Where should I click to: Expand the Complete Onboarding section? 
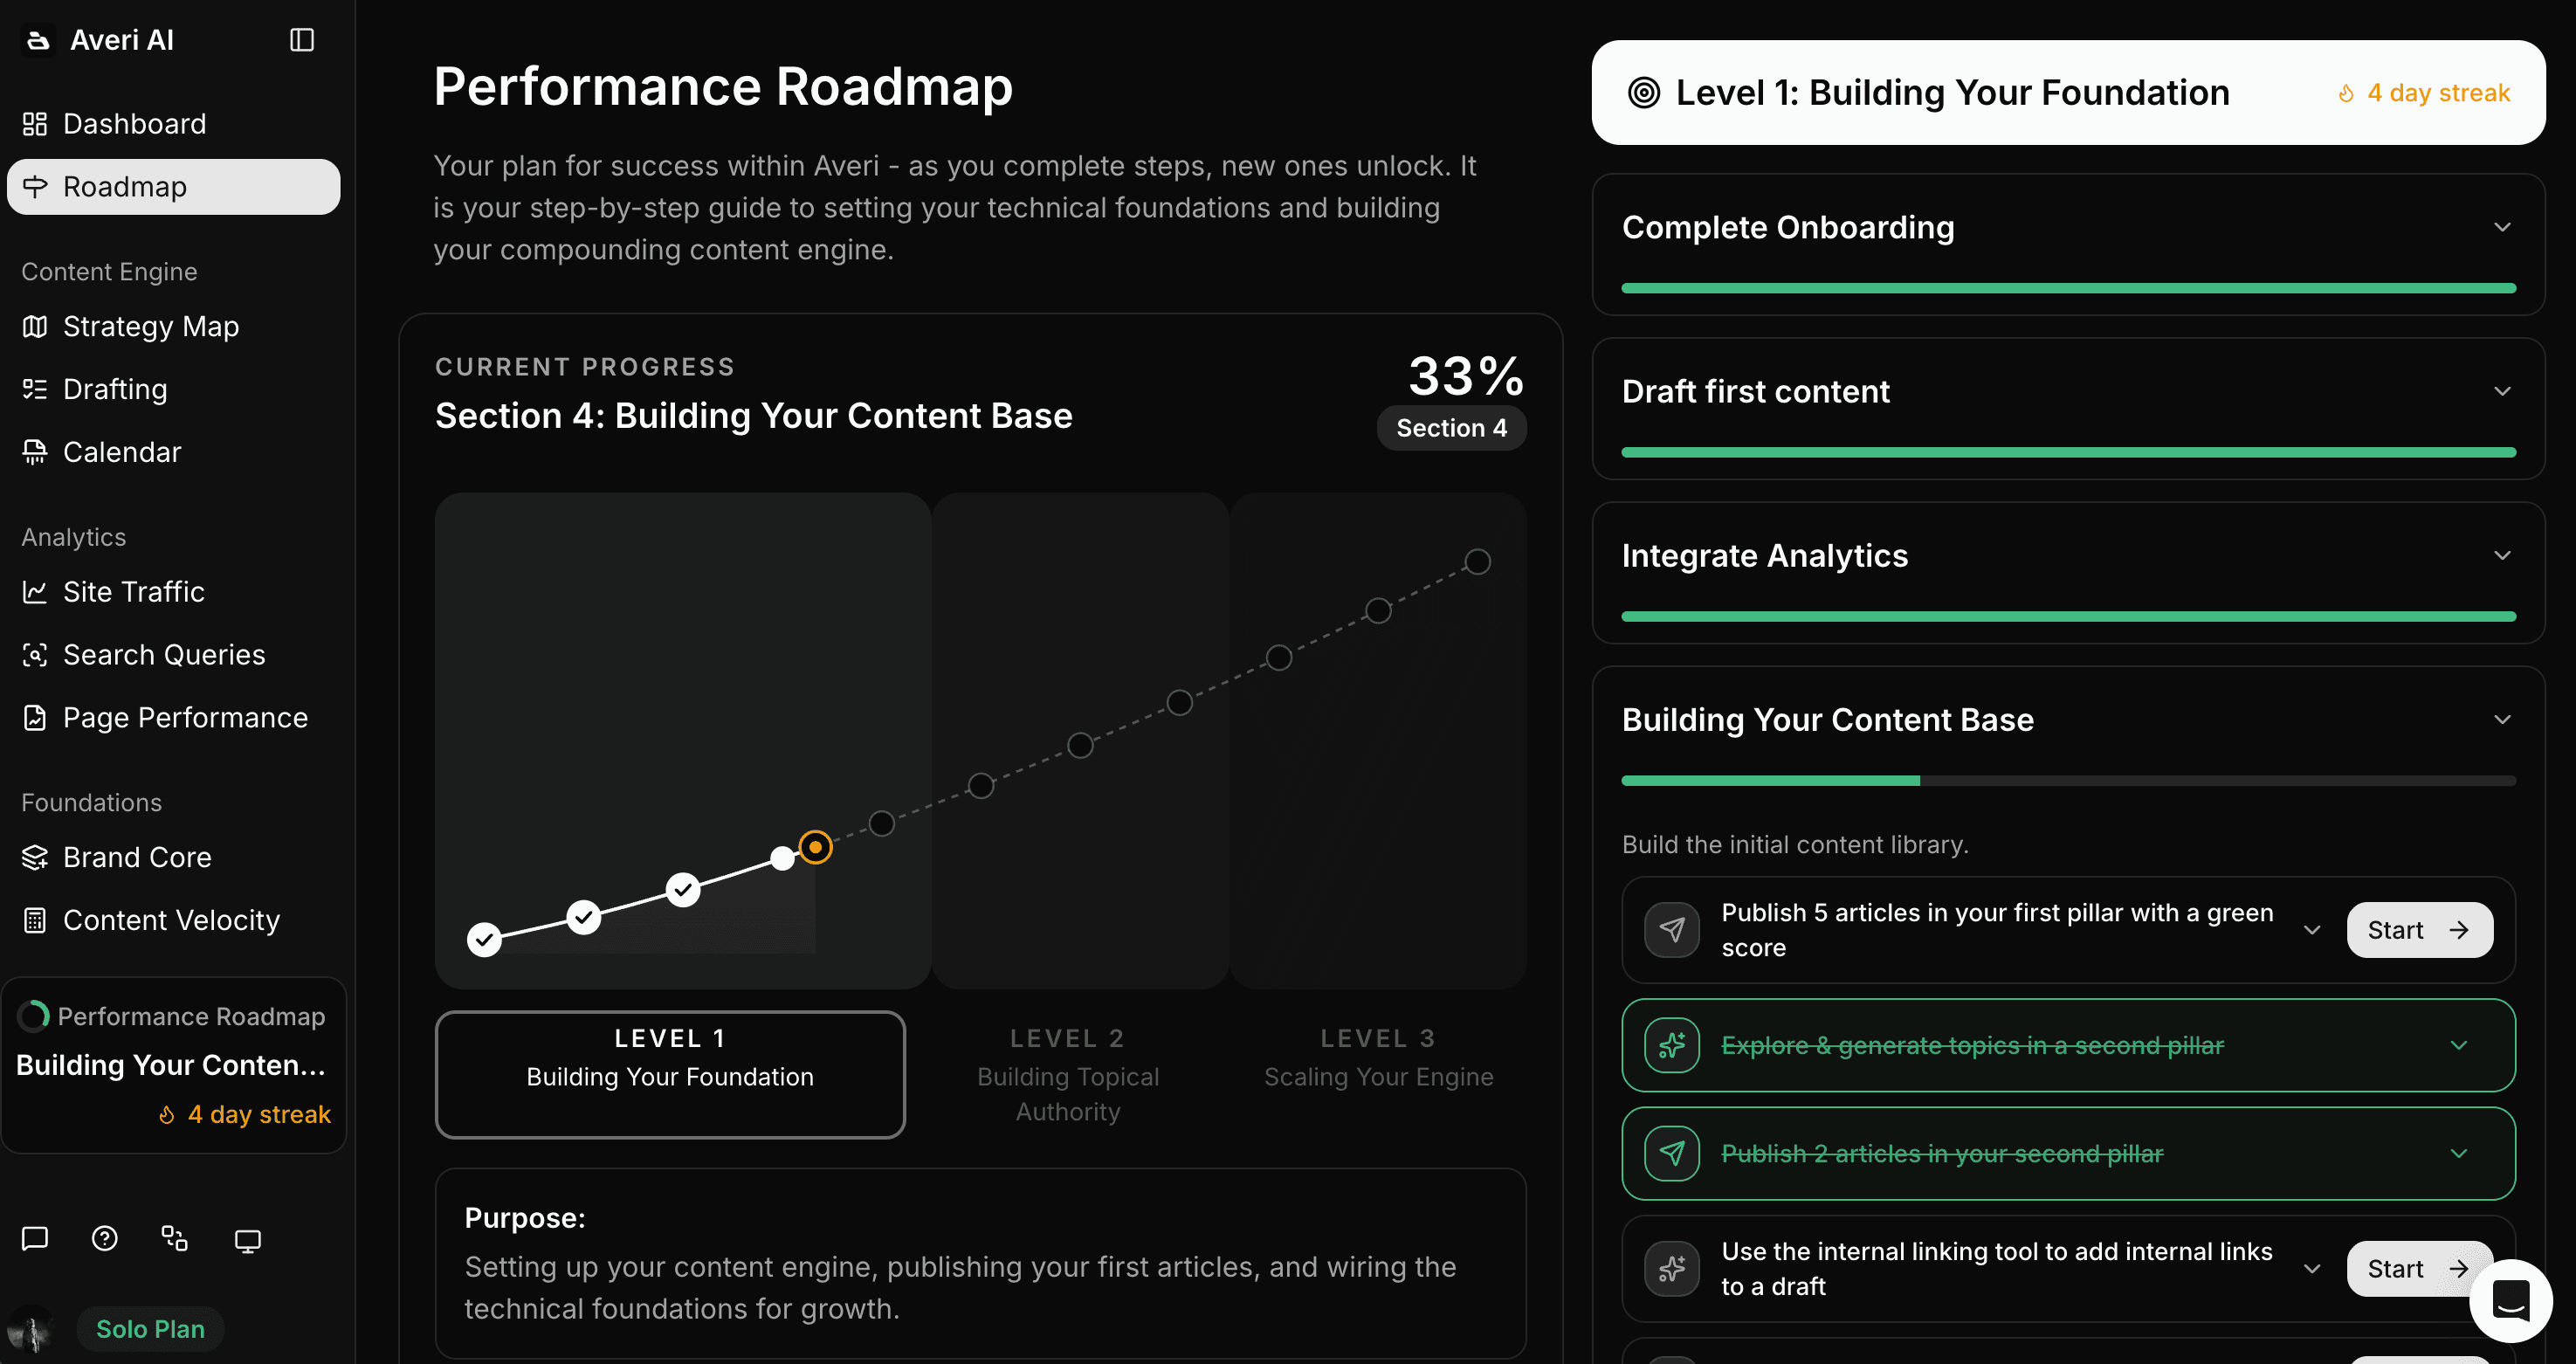pos(2502,227)
